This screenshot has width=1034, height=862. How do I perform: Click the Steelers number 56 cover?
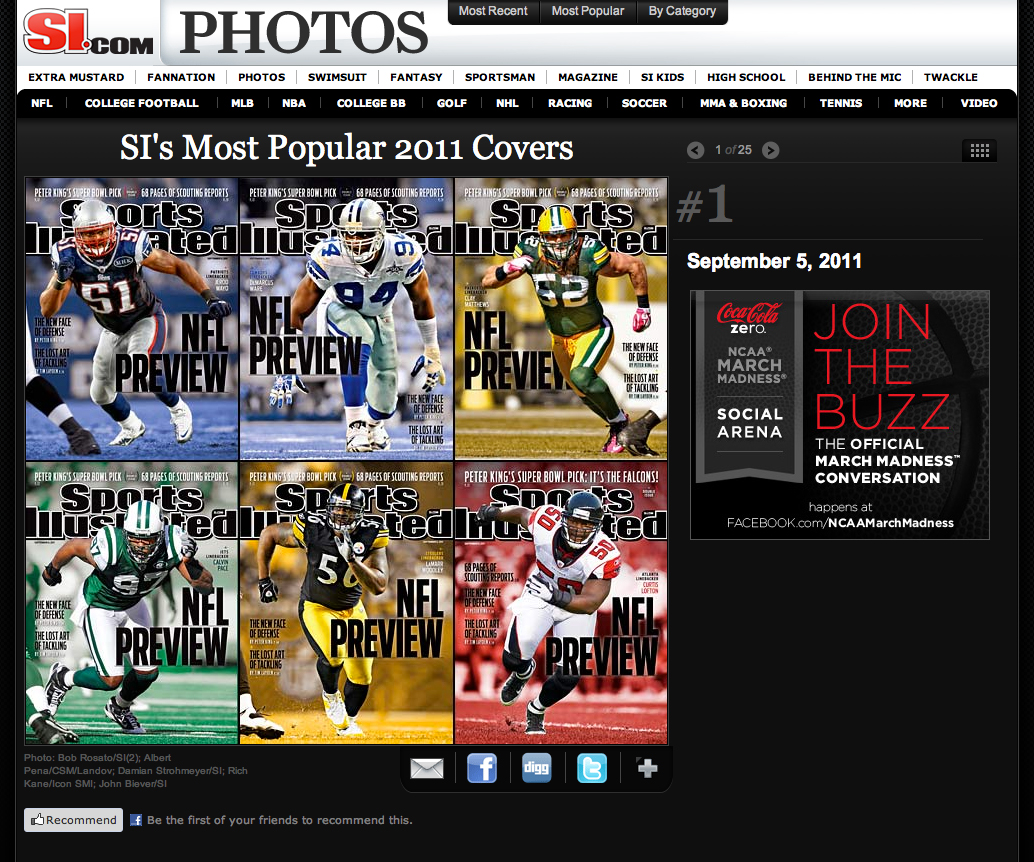(346, 603)
